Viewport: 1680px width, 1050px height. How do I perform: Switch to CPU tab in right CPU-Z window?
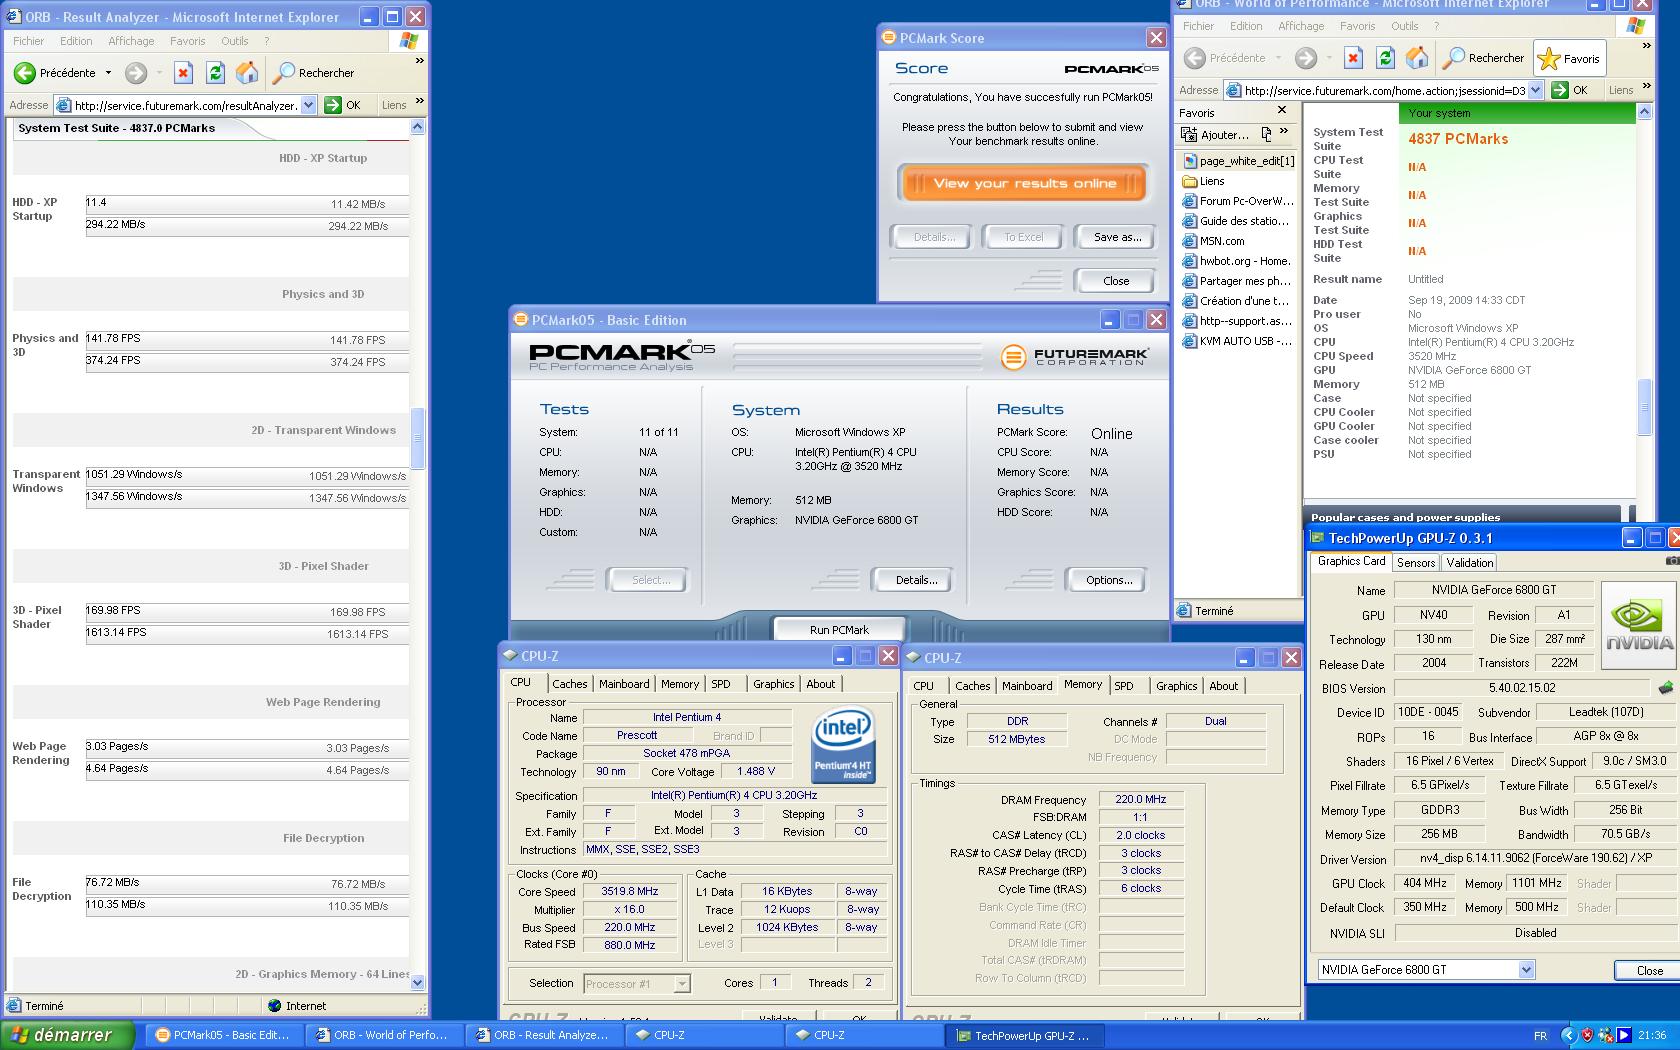coord(924,686)
